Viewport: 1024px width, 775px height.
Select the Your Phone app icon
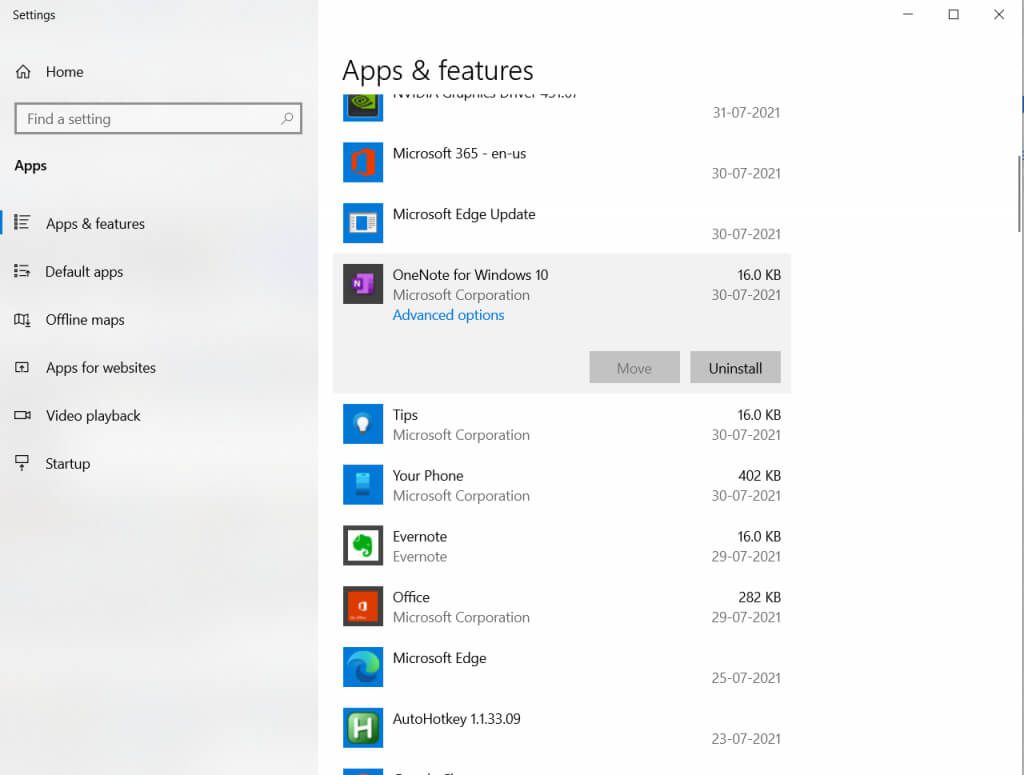(x=362, y=484)
